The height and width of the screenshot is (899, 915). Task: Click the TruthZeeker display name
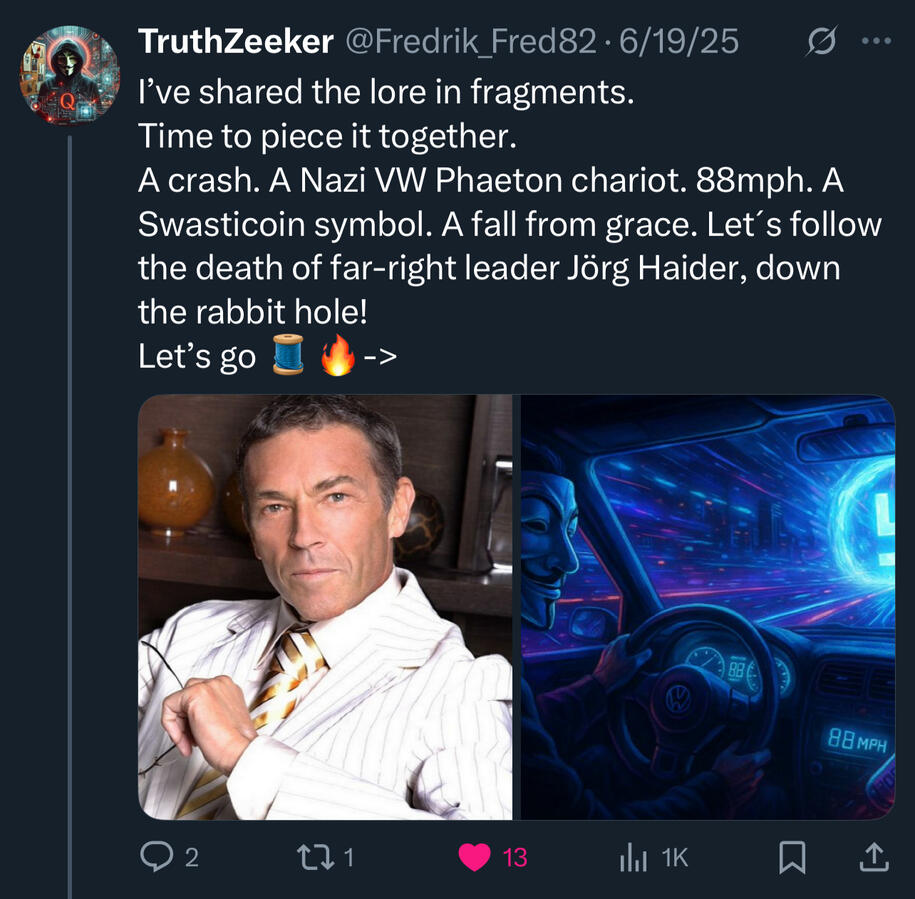pos(235,42)
